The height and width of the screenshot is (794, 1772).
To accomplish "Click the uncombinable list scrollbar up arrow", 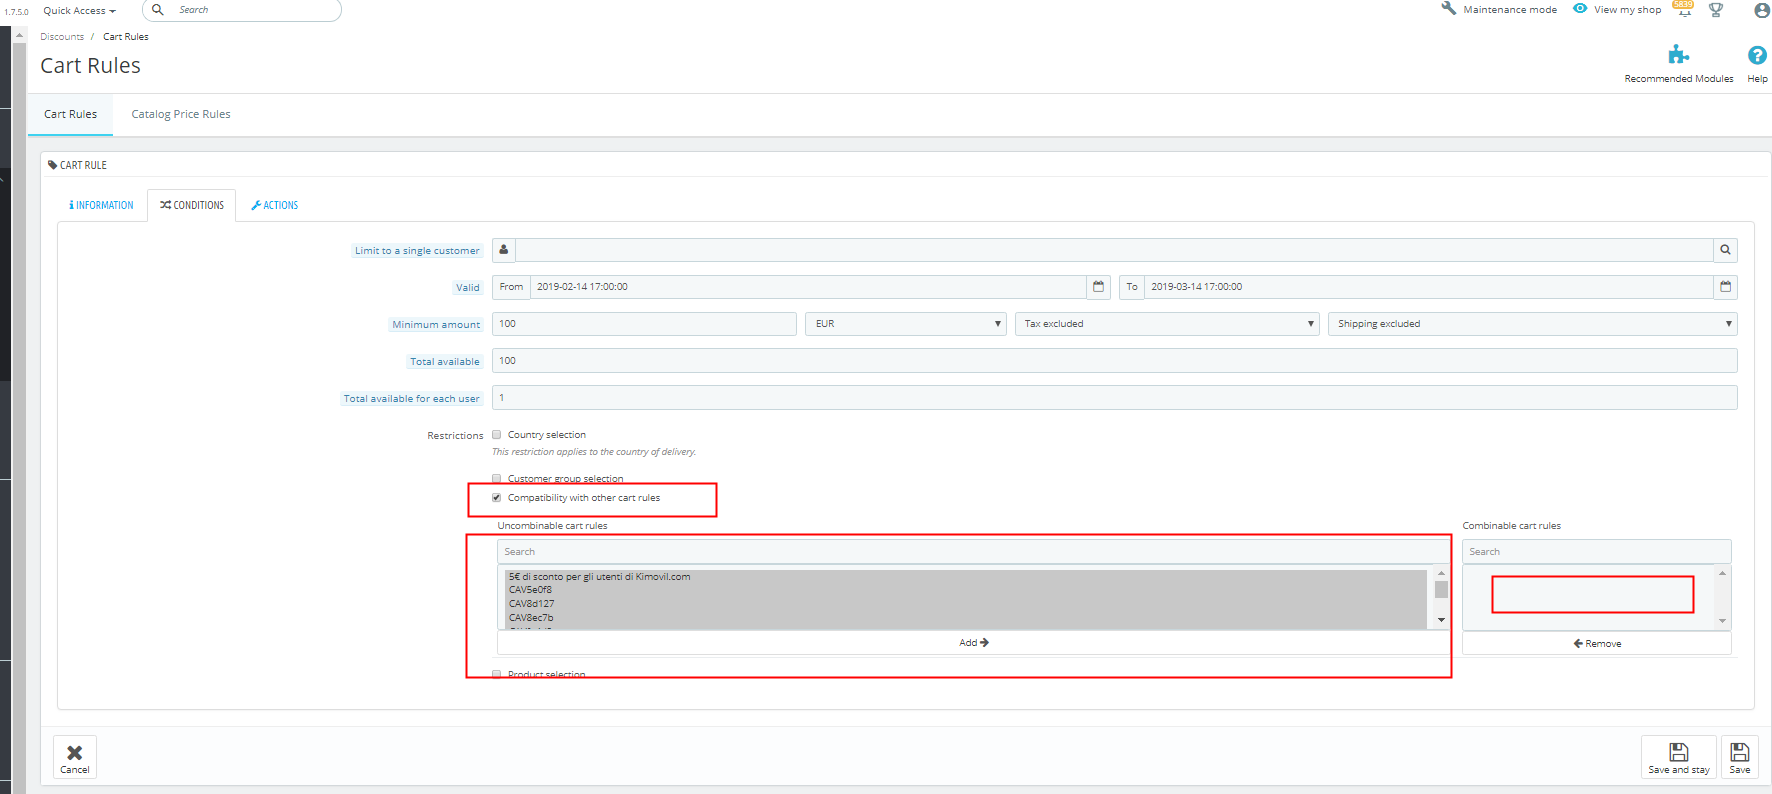I will click(x=1441, y=574).
